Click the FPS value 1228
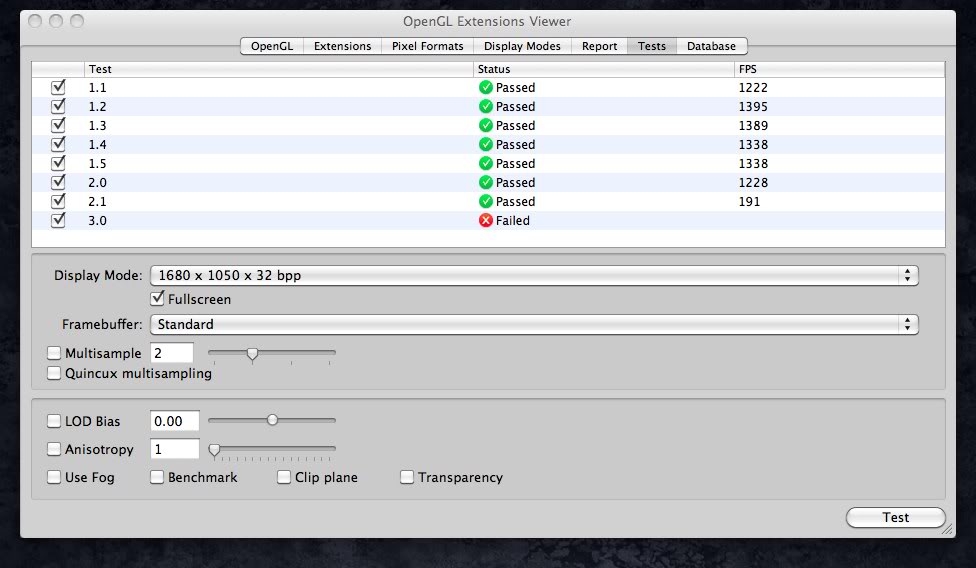This screenshot has height=568, width=976. 753,182
